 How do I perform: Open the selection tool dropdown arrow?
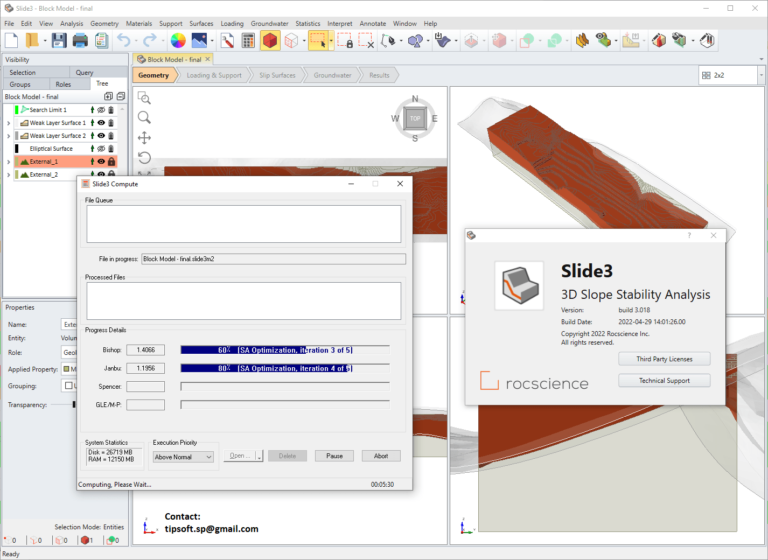click(332, 41)
